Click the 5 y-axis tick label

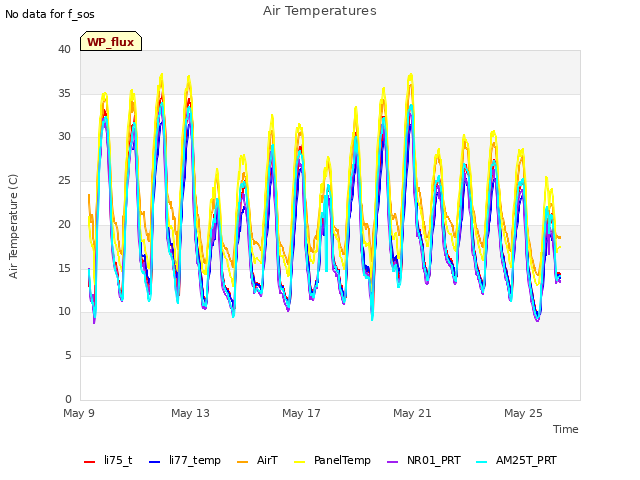click(68, 356)
